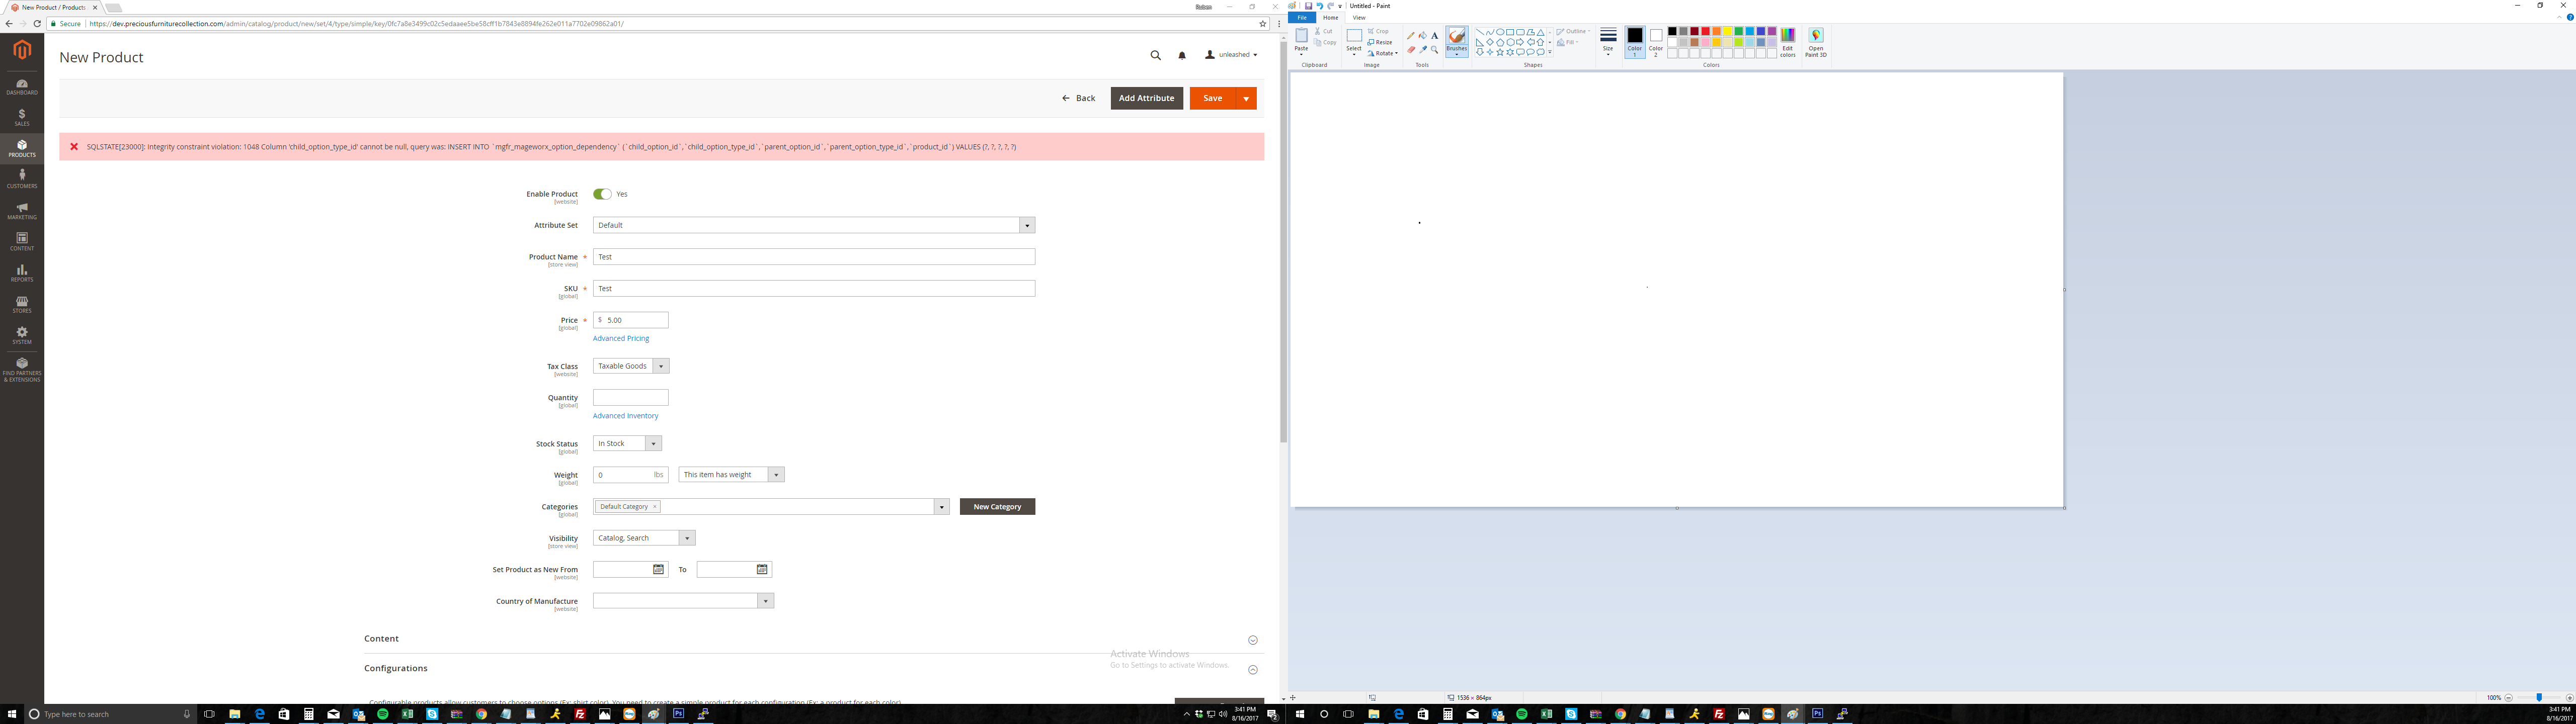Select the five-point star shape

click(x=1500, y=52)
